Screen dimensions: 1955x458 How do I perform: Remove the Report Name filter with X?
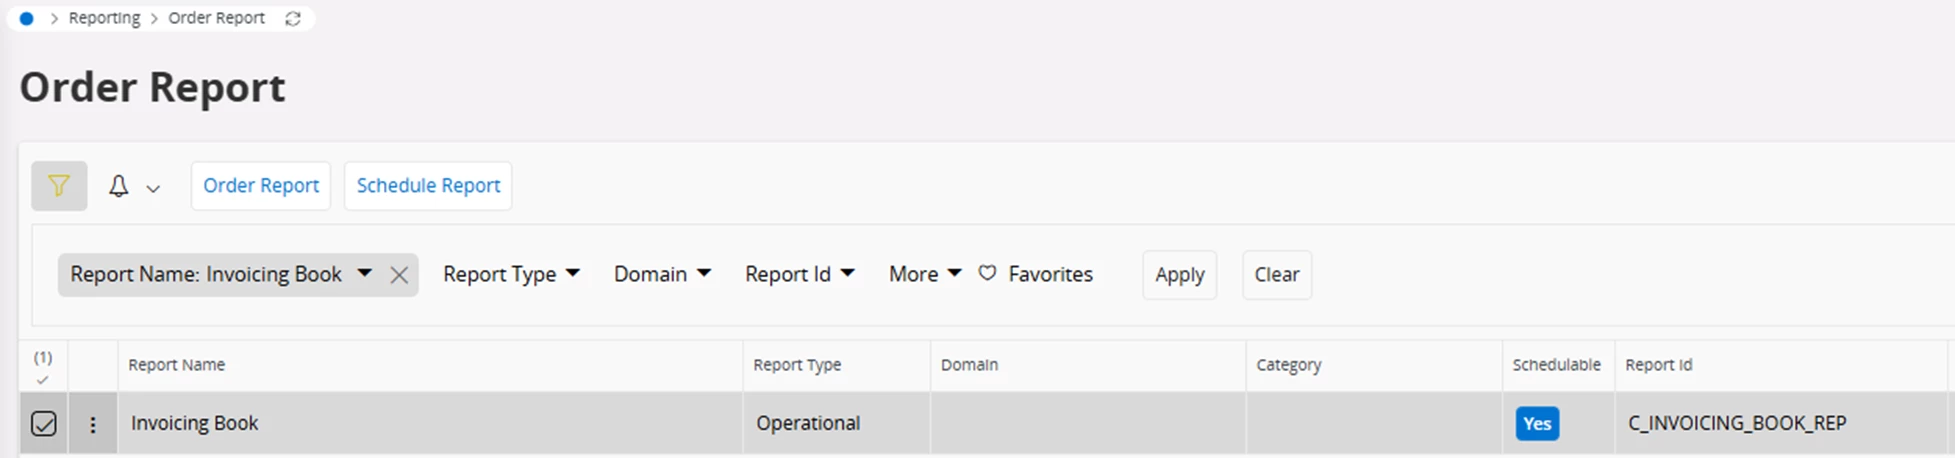399,275
